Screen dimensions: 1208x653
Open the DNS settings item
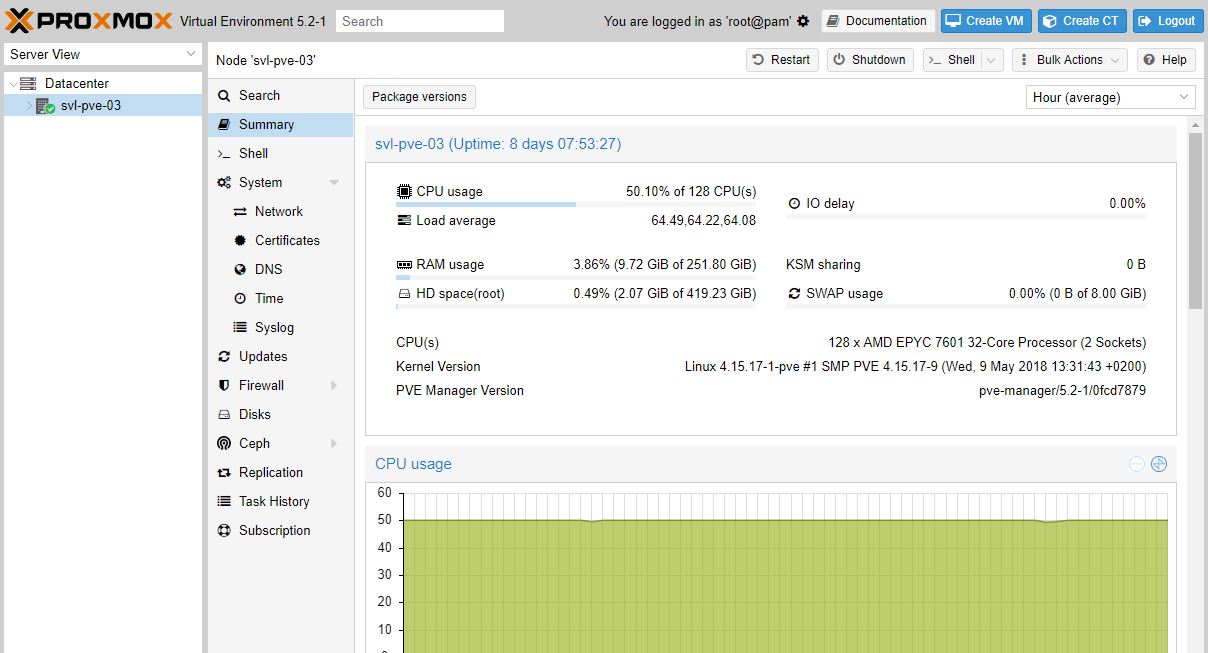[x=280, y=270]
